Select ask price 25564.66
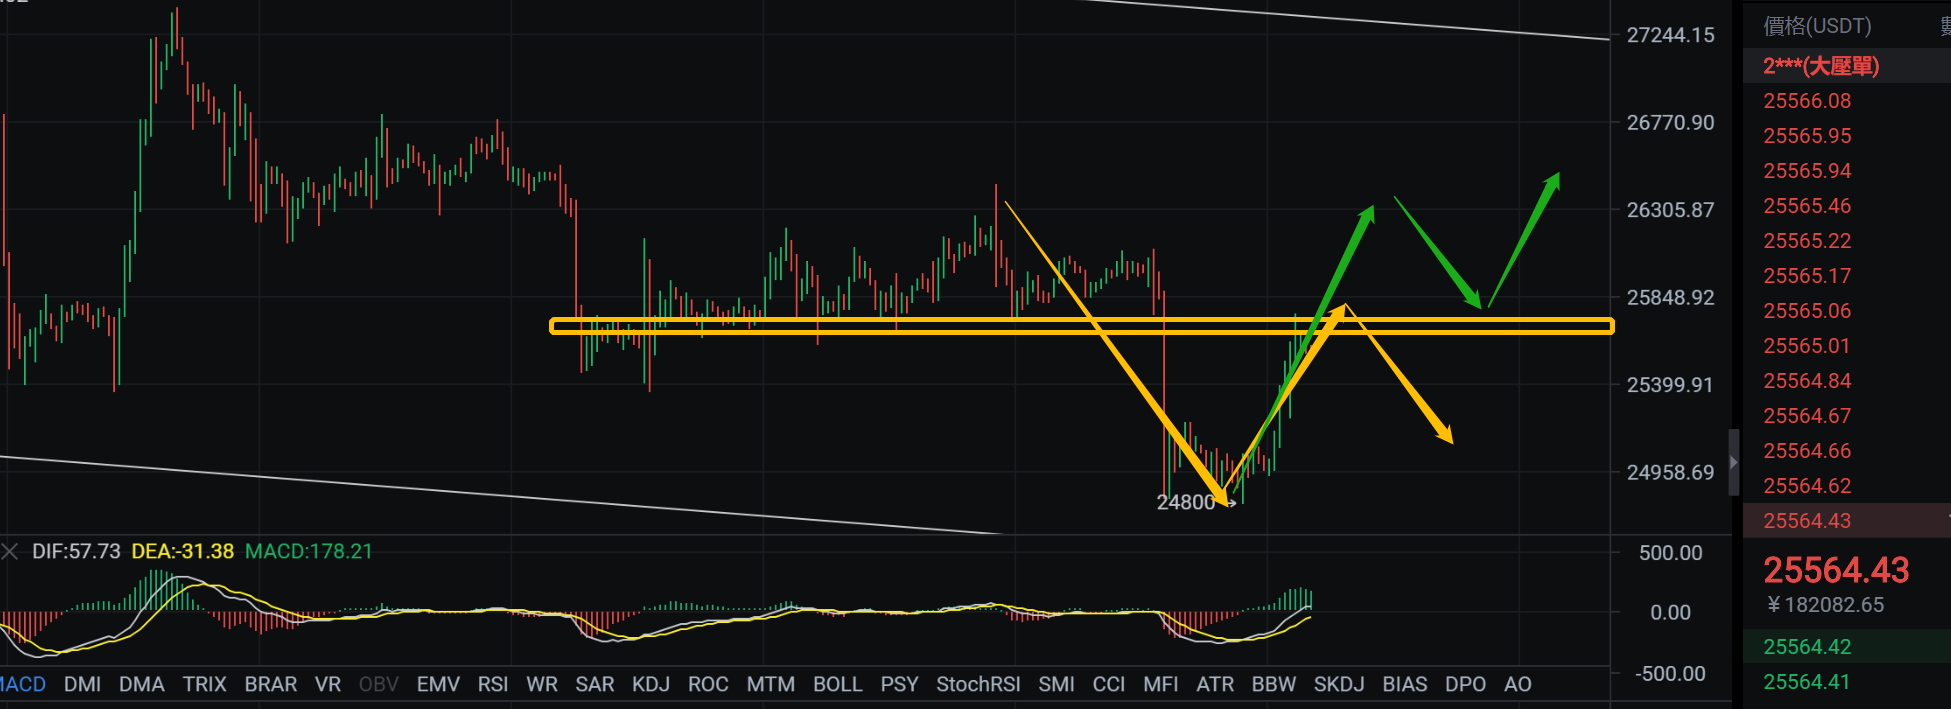The width and height of the screenshot is (1951, 709). click(x=1807, y=451)
